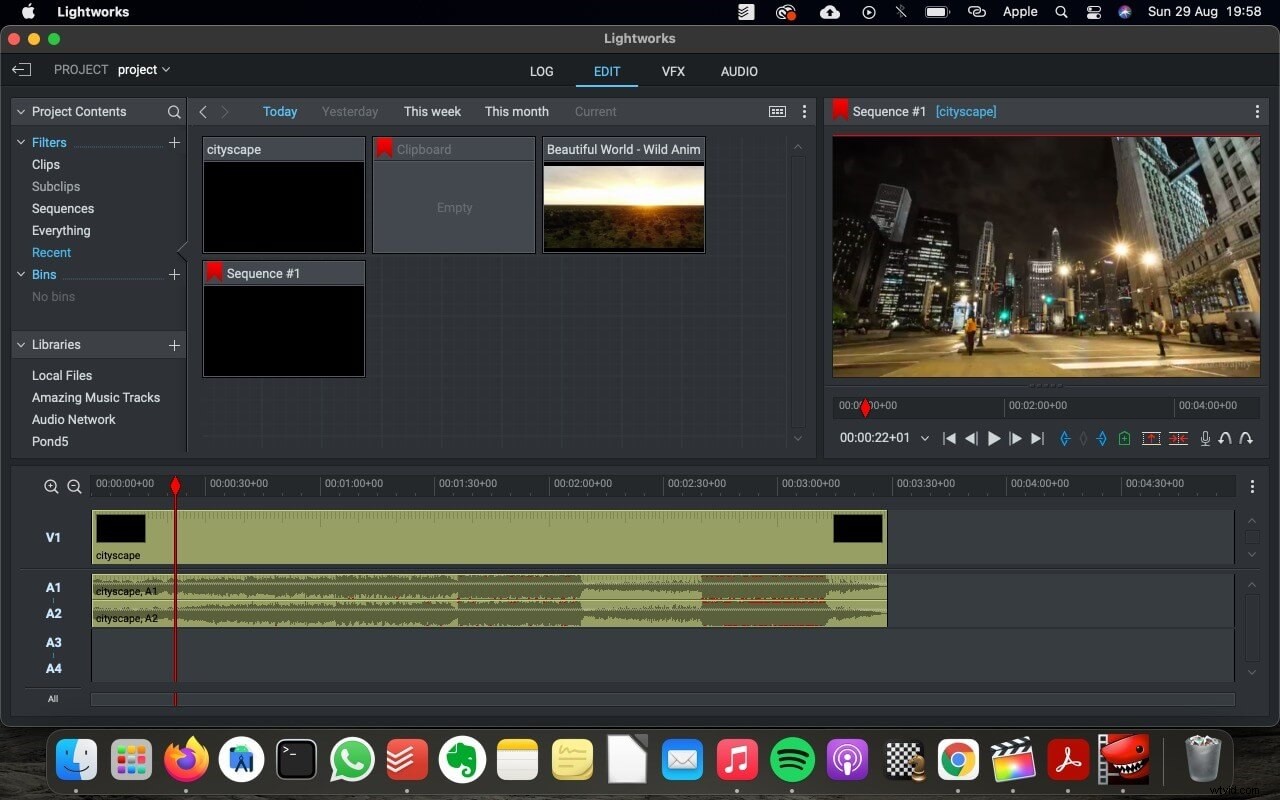The width and height of the screenshot is (1280, 800).
Task: Enable voiceover recording with the microphone icon
Action: (x=1204, y=438)
